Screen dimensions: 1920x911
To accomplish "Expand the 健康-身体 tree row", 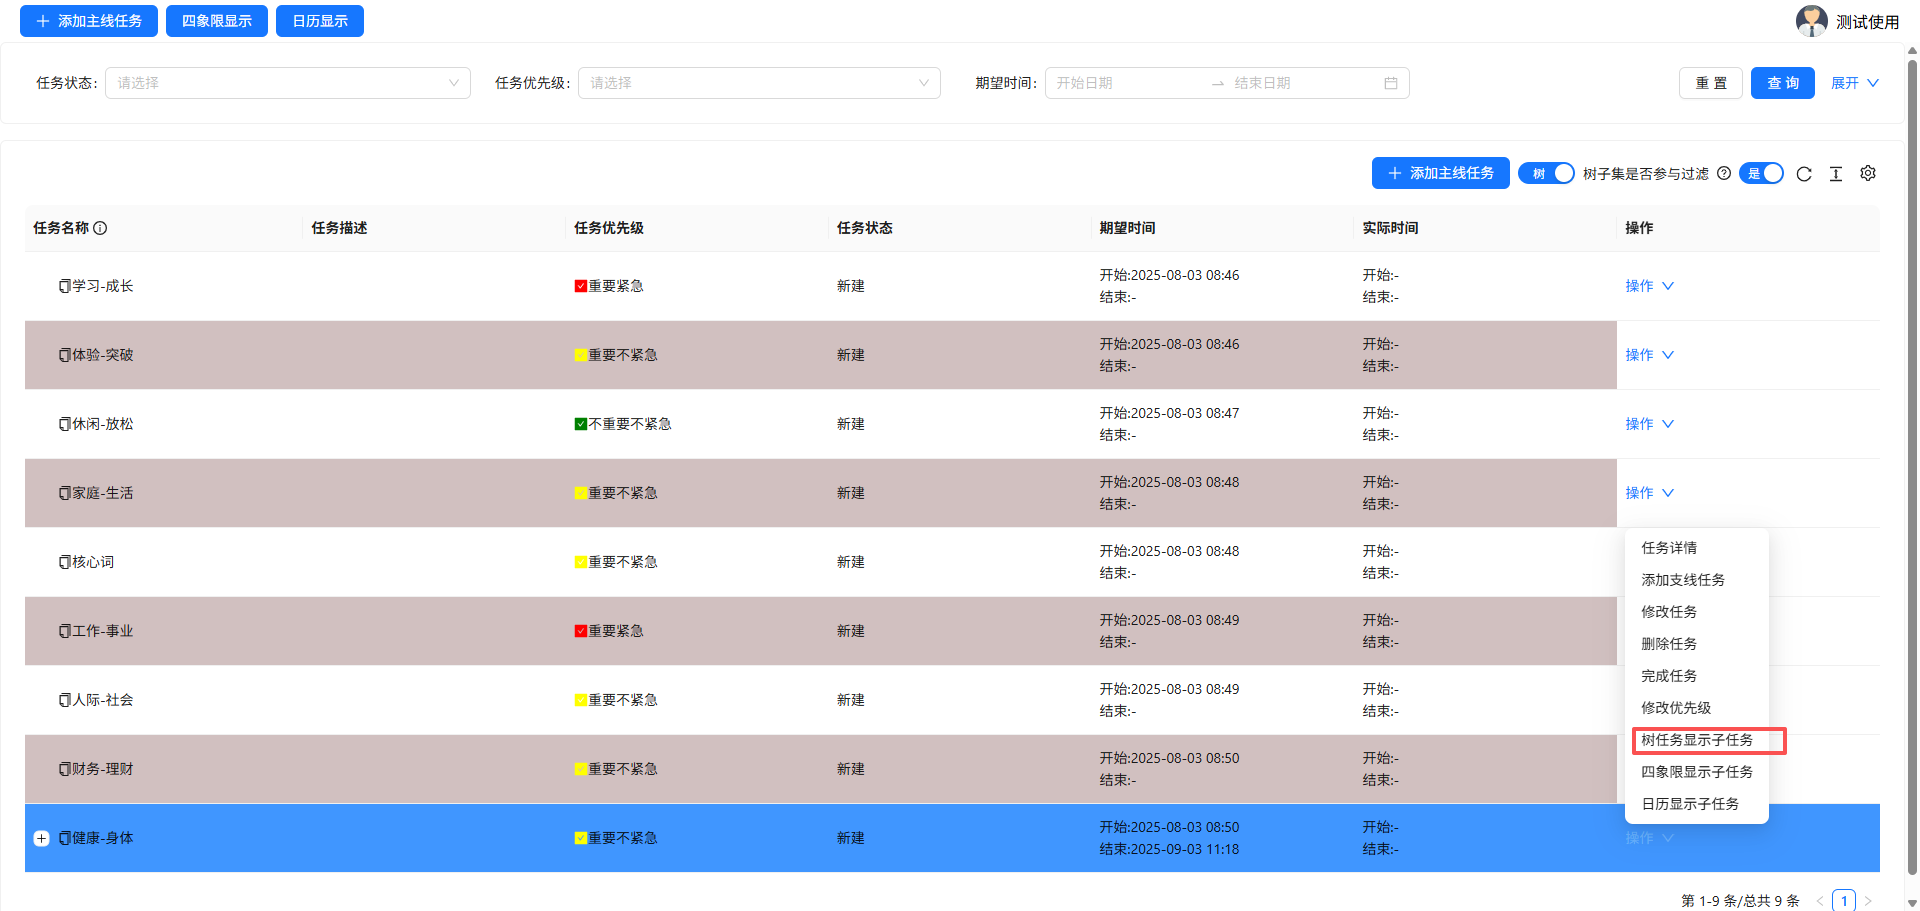I will click(41, 838).
